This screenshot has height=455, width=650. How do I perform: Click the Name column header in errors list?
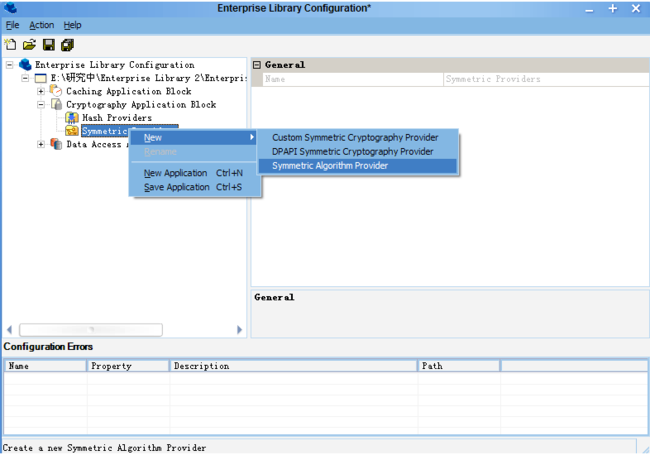click(x=45, y=366)
